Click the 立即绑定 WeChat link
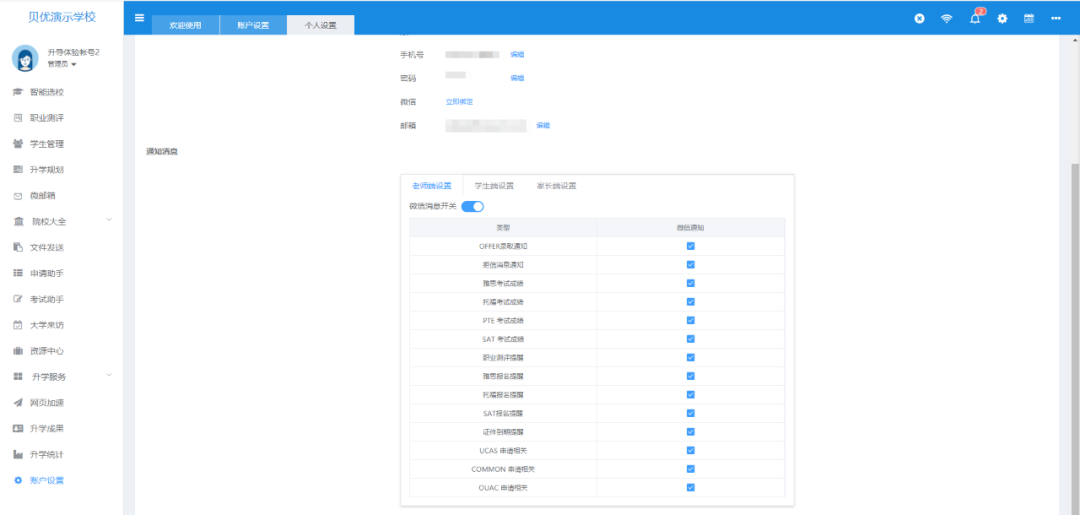 (459, 102)
